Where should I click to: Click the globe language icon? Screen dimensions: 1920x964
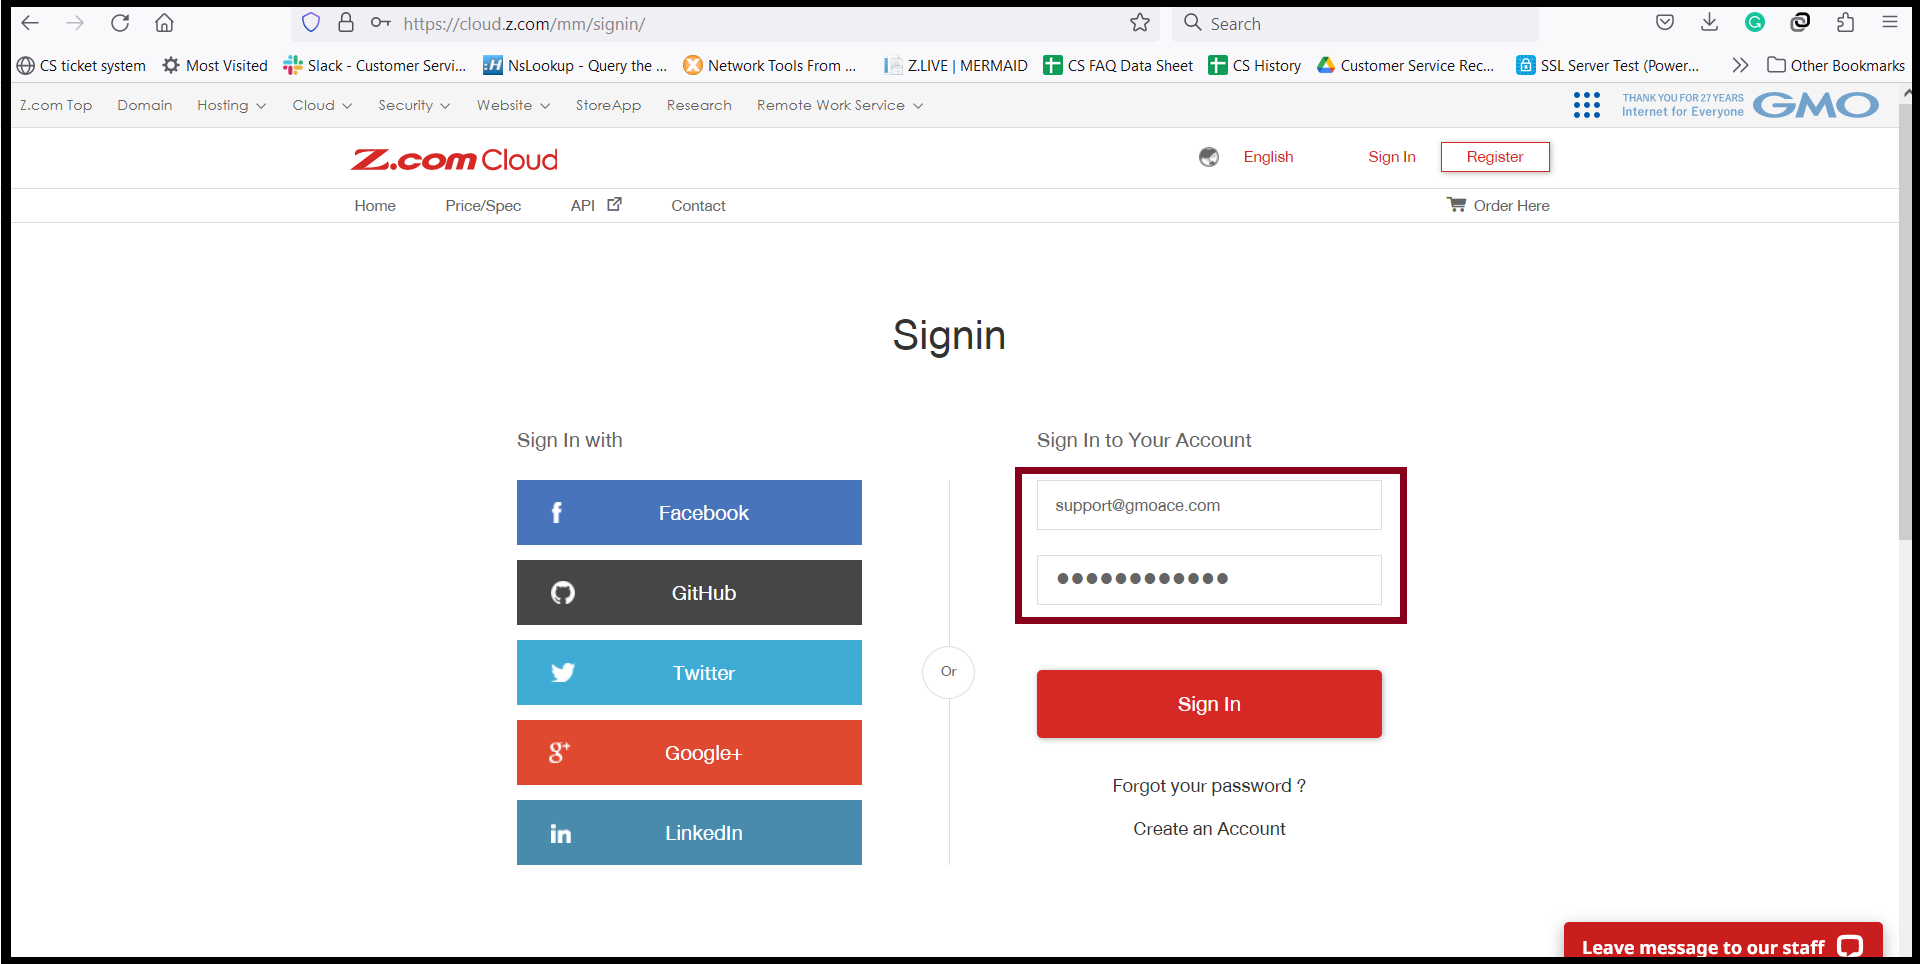tap(1209, 157)
